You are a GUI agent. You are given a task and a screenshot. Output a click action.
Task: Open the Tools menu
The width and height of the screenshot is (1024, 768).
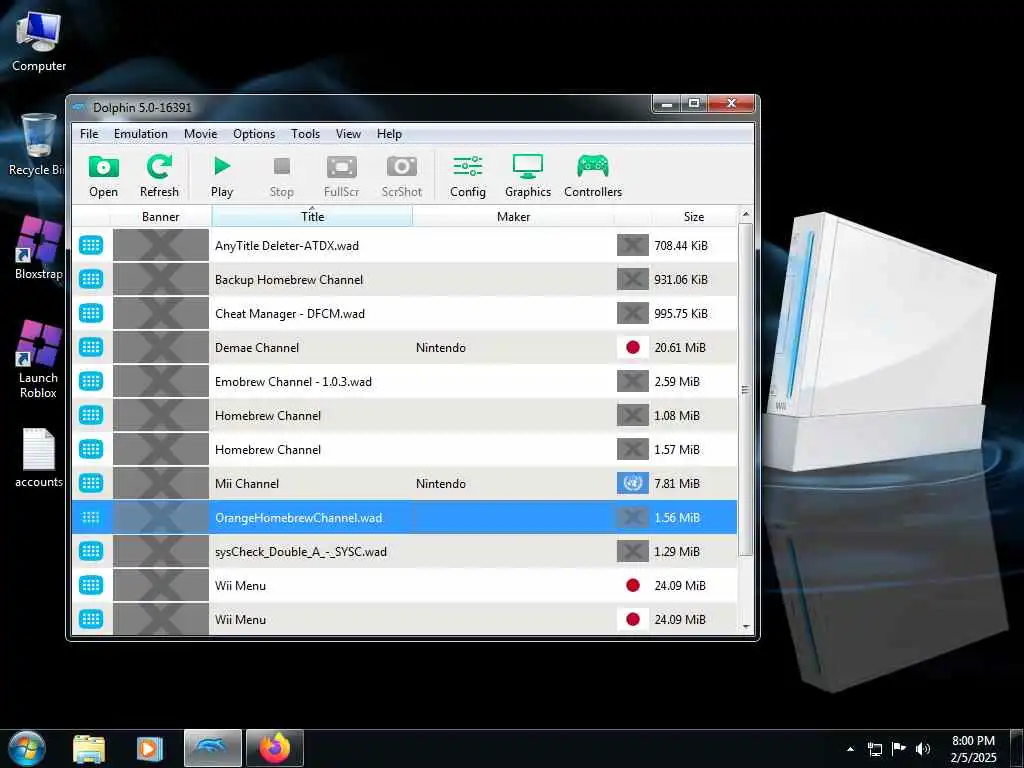coord(305,134)
